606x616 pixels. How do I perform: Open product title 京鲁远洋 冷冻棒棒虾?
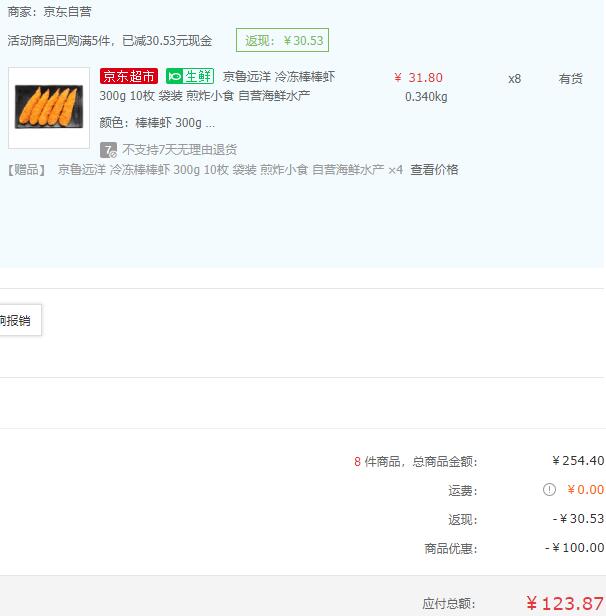pyautogui.click(x=279, y=77)
